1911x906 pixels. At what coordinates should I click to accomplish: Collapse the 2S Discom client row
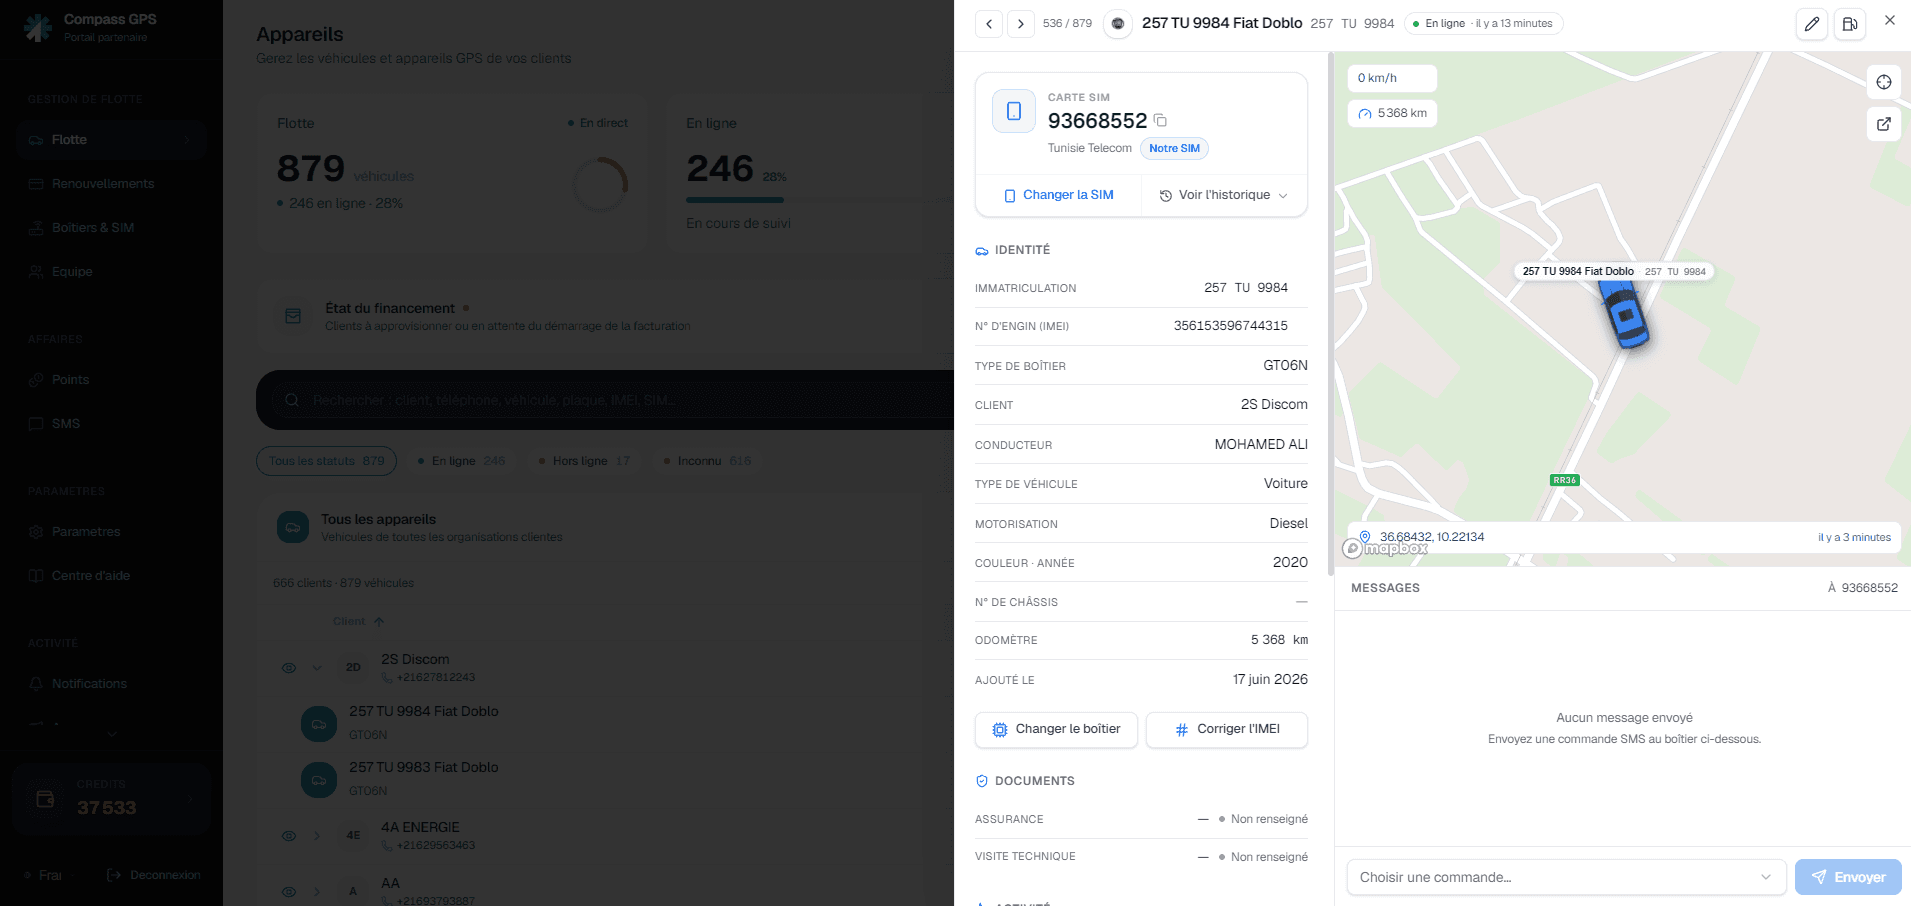click(317, 668)
